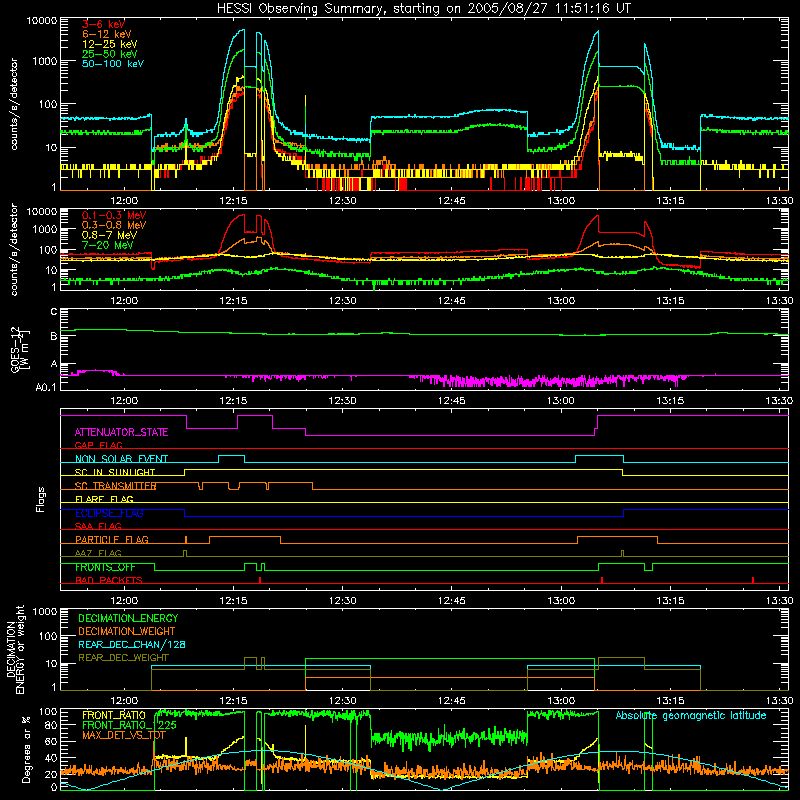Select the GAP_FLAG label
800x800 pixels.
coord(98,445)
